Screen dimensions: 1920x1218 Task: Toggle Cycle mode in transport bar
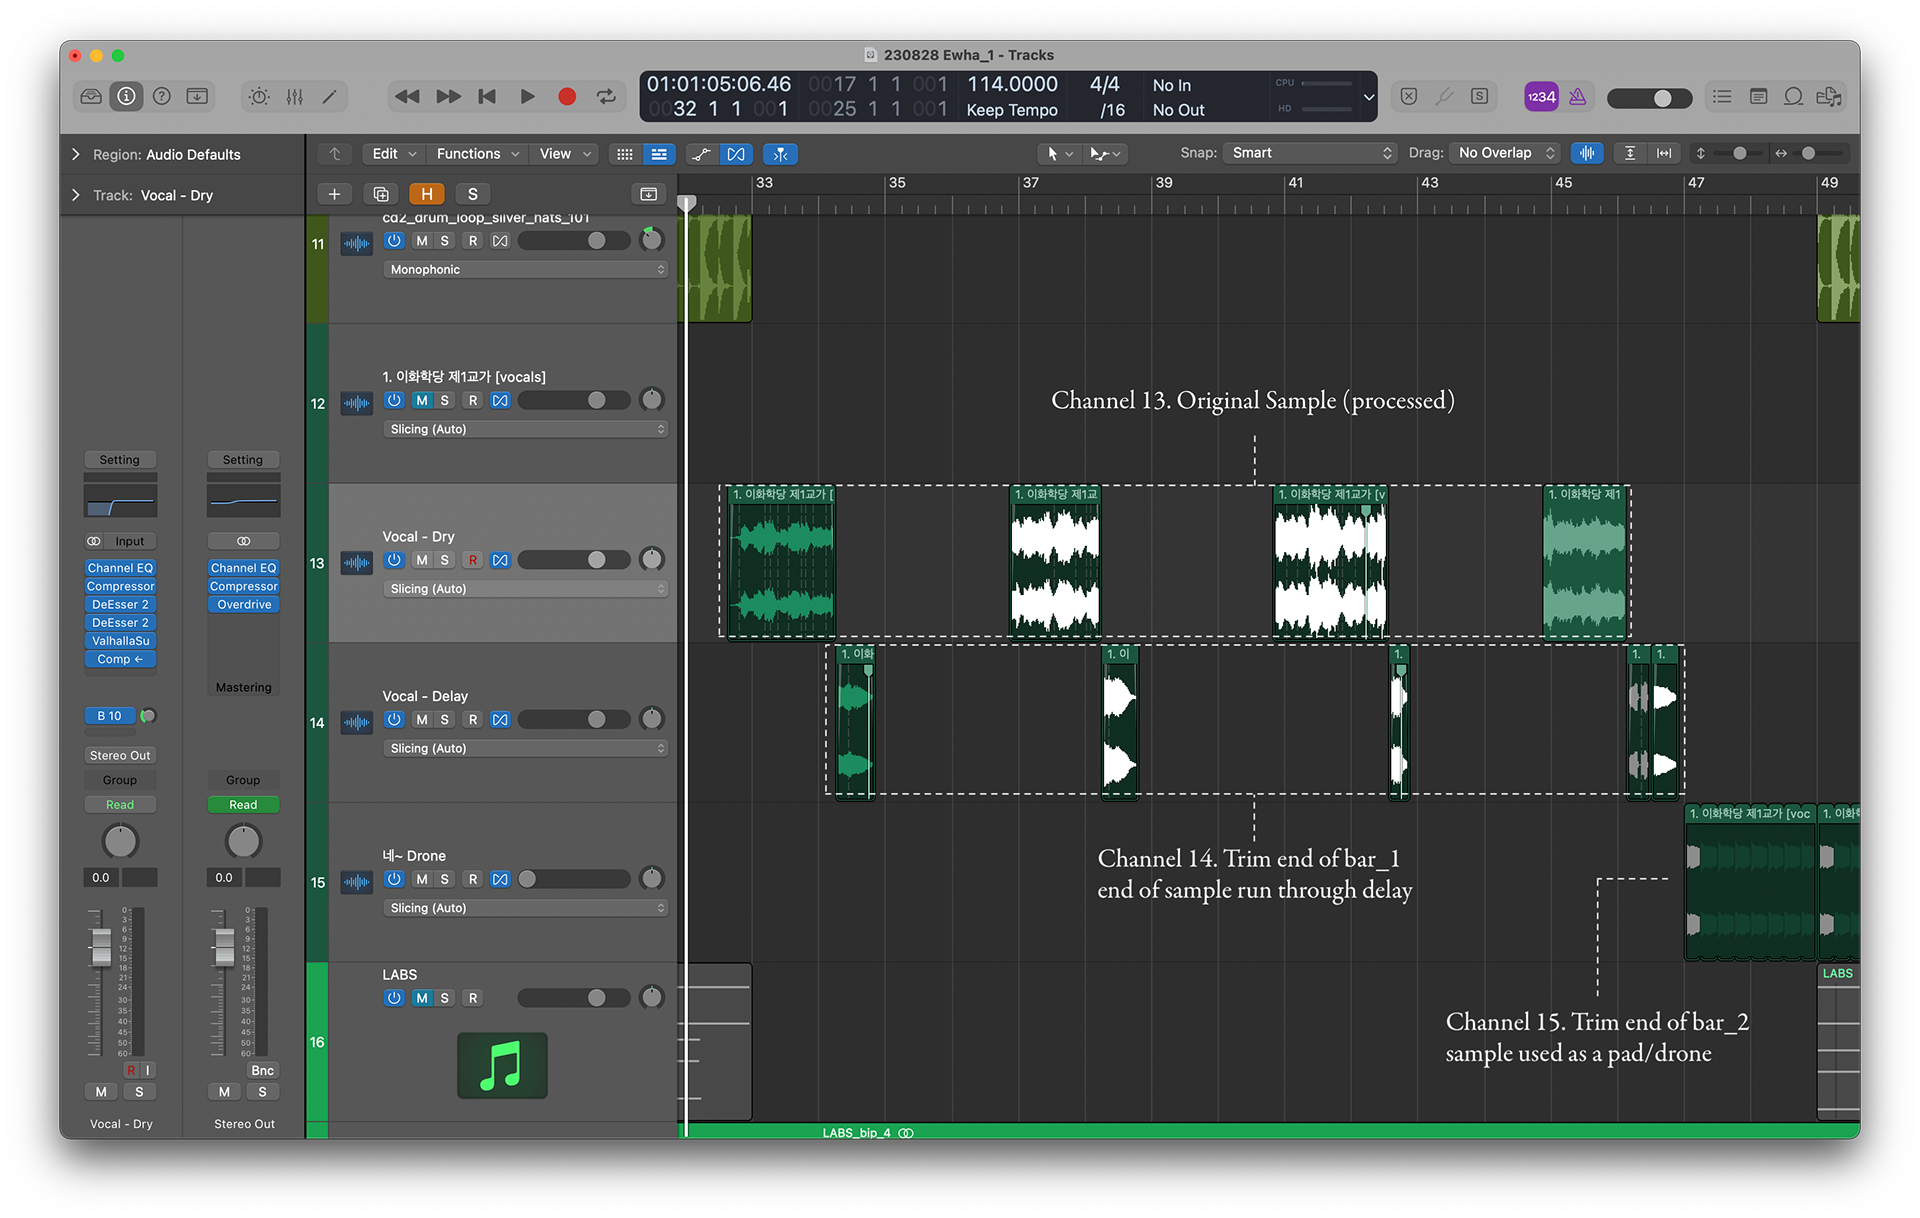[x=606, y=97]
